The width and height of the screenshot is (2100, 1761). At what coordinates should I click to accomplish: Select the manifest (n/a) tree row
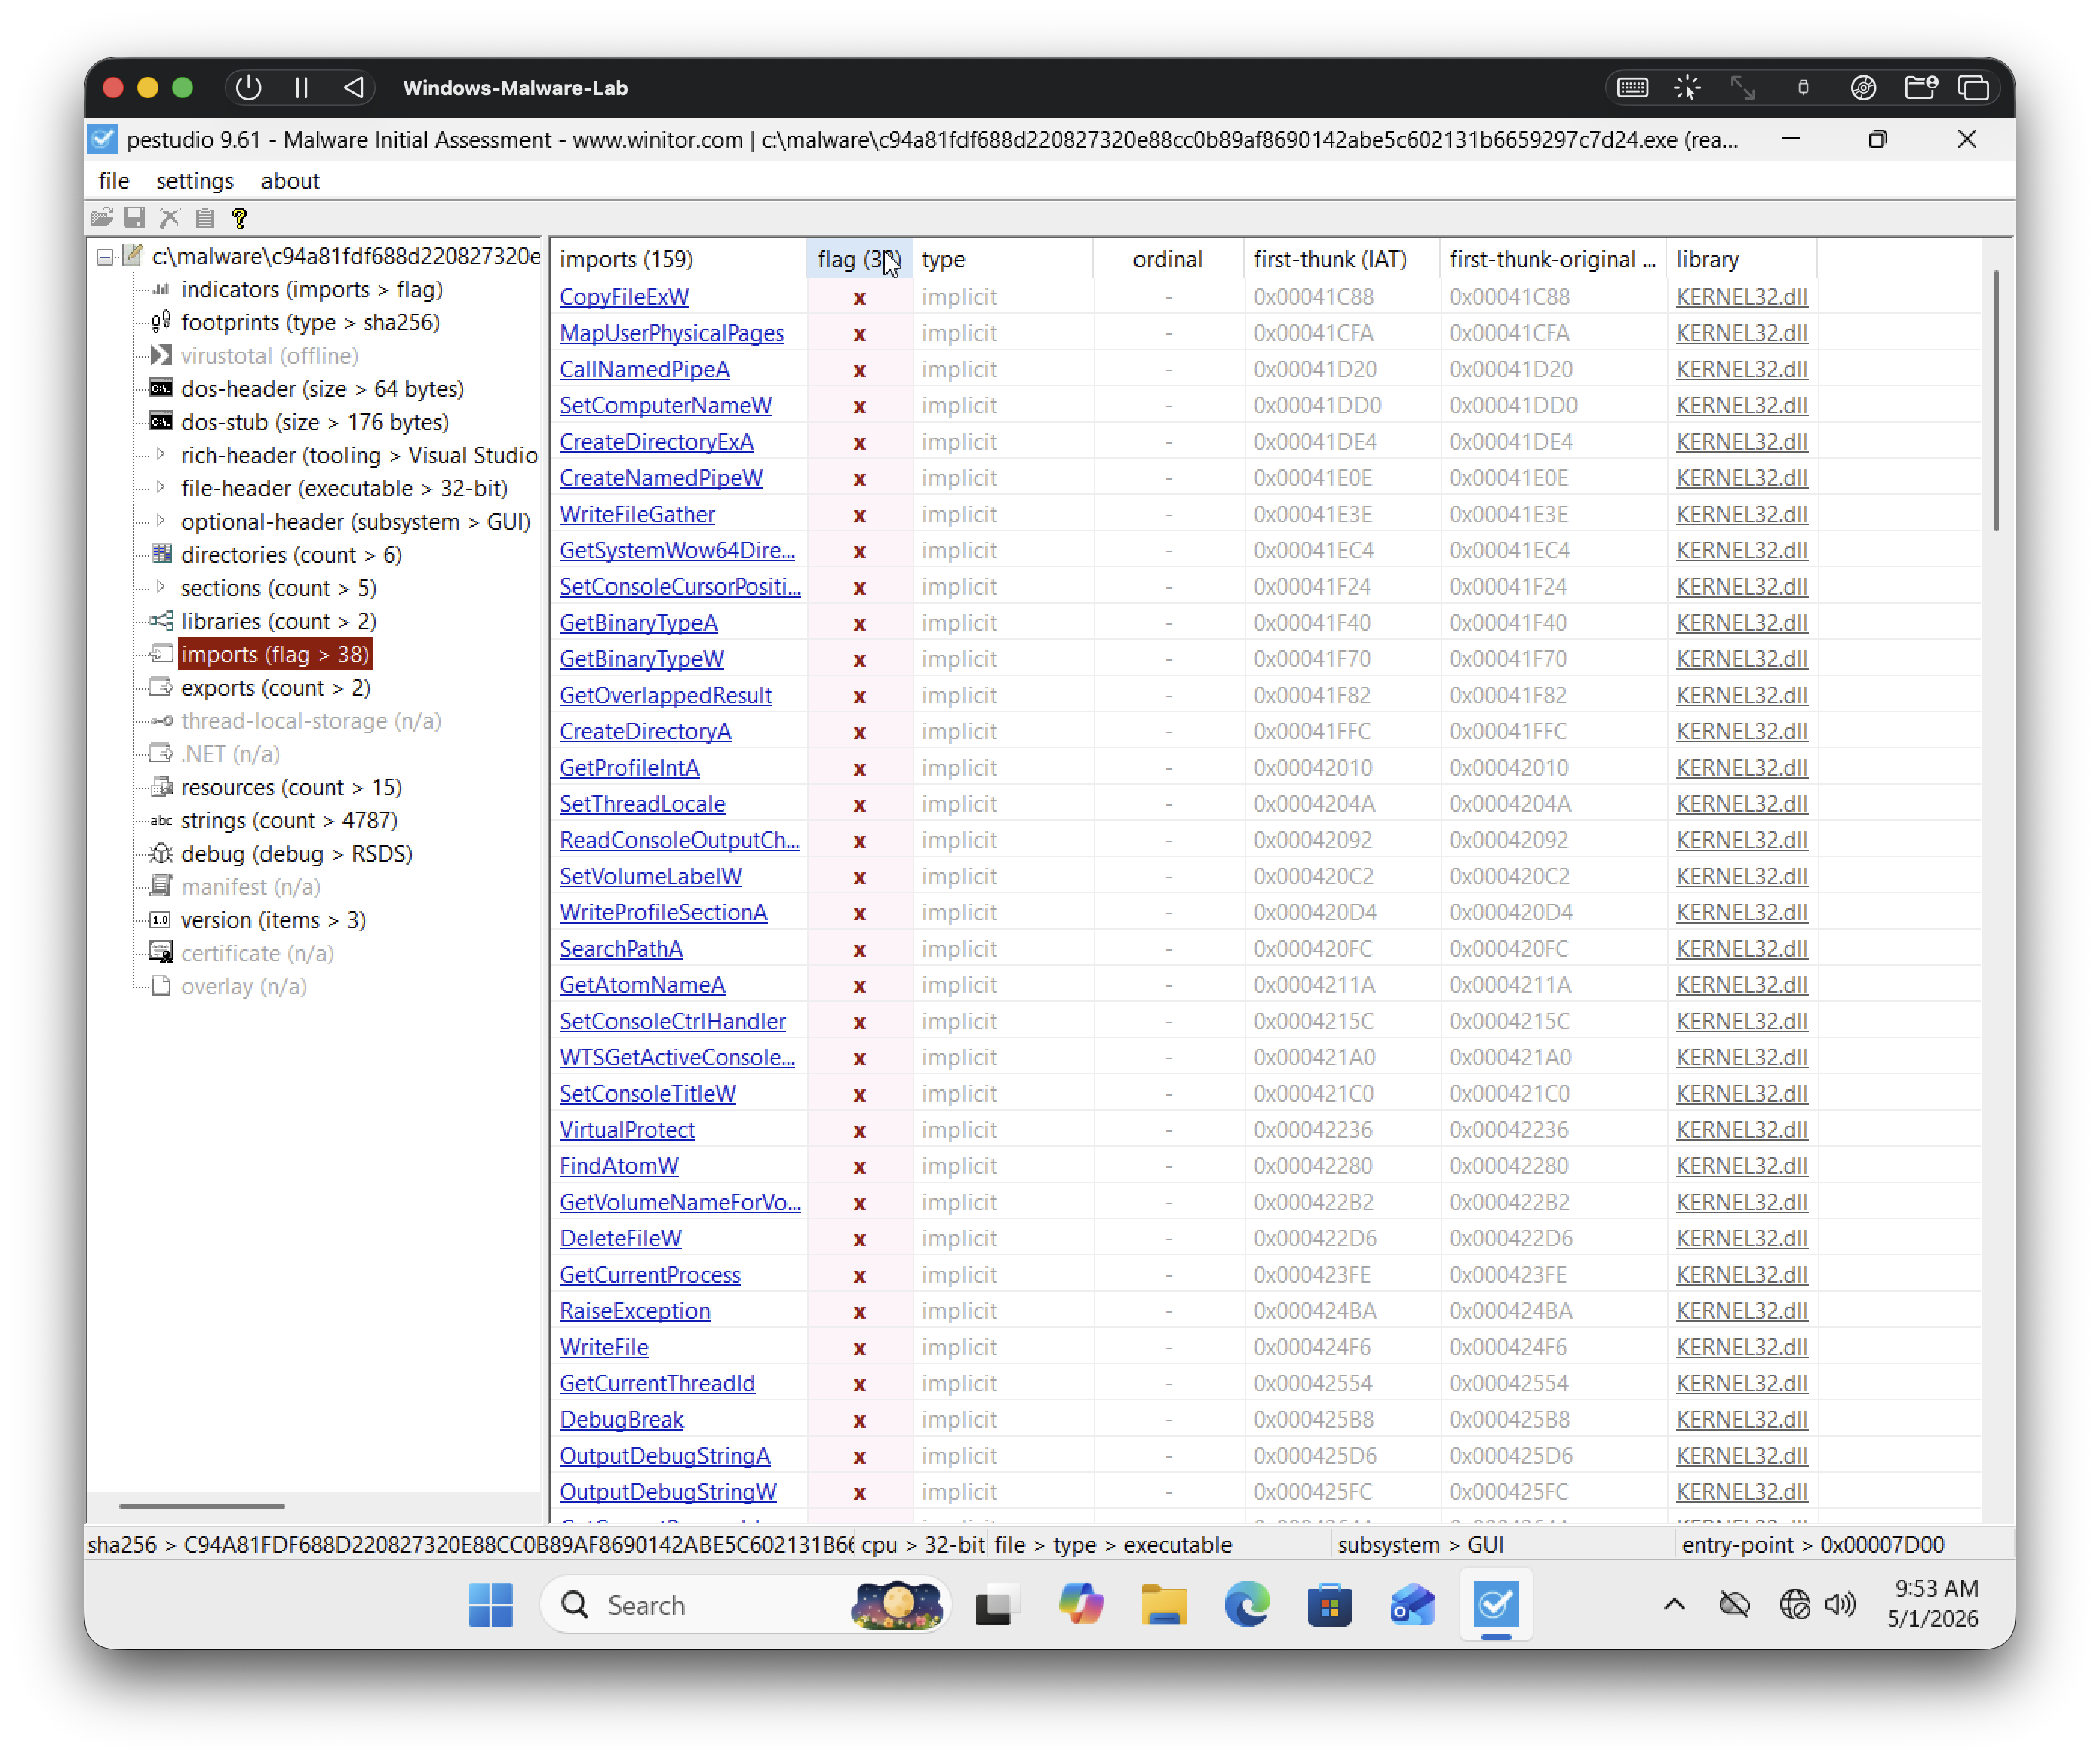click(250, 887)
